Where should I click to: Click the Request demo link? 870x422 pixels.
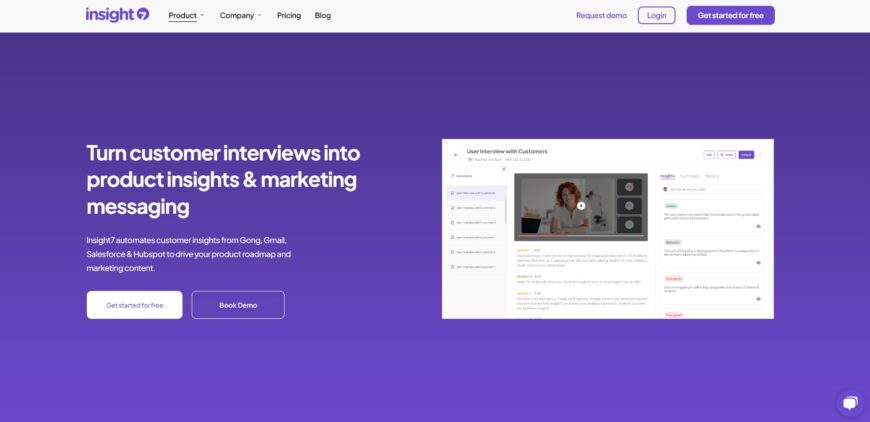pos(601,16)
